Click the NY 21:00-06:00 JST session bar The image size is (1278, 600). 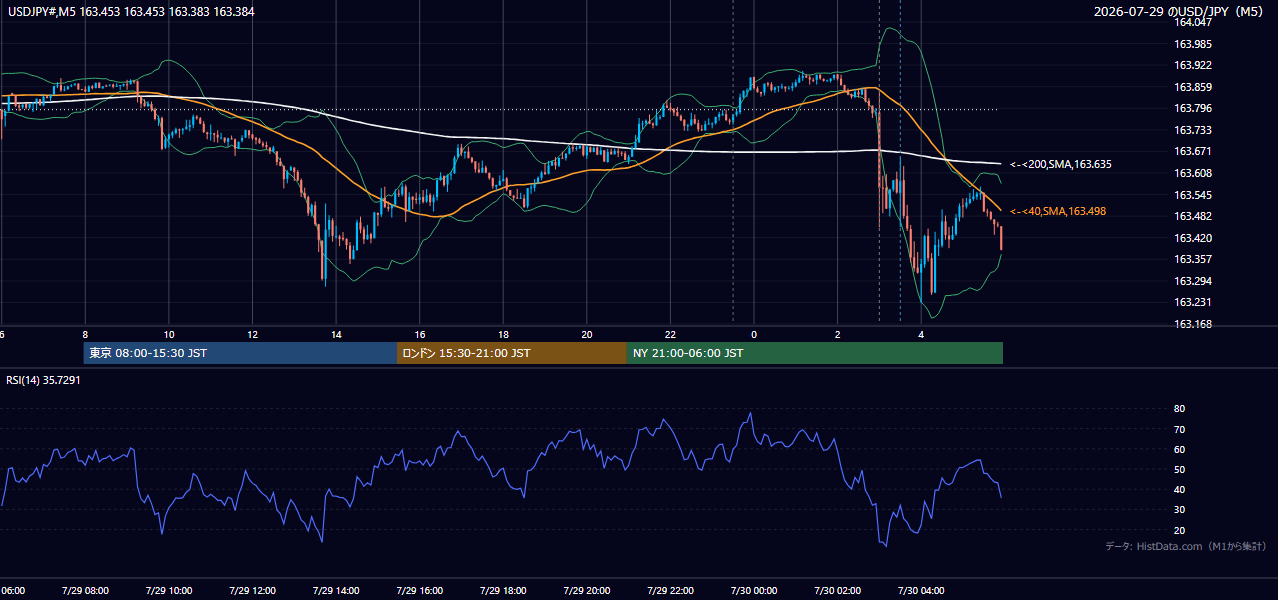tap(815, 353)
